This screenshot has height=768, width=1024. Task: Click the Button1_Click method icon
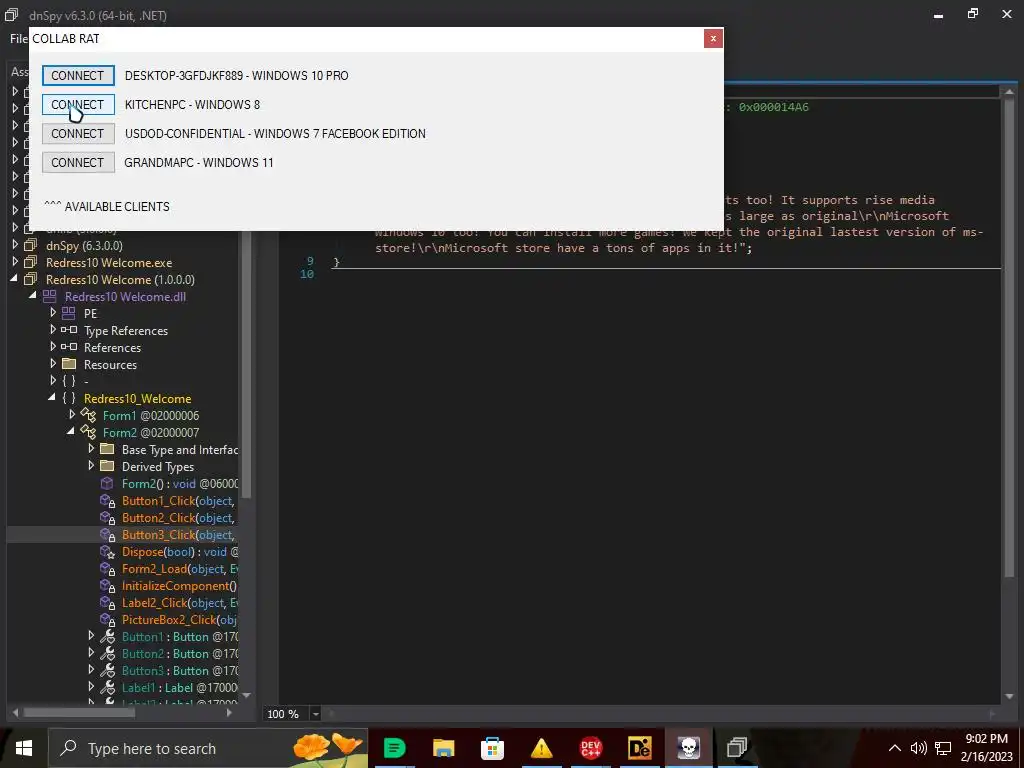108,501
